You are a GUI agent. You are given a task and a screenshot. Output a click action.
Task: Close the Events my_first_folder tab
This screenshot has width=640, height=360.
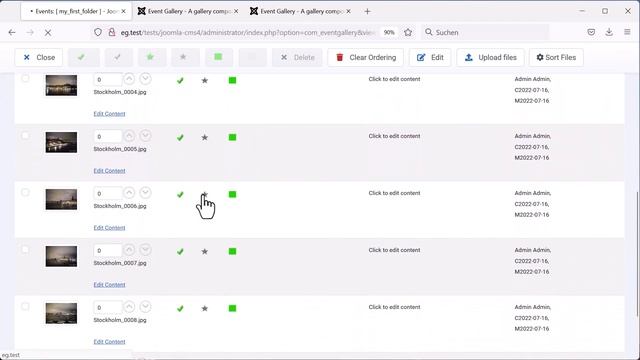[123, 11]
